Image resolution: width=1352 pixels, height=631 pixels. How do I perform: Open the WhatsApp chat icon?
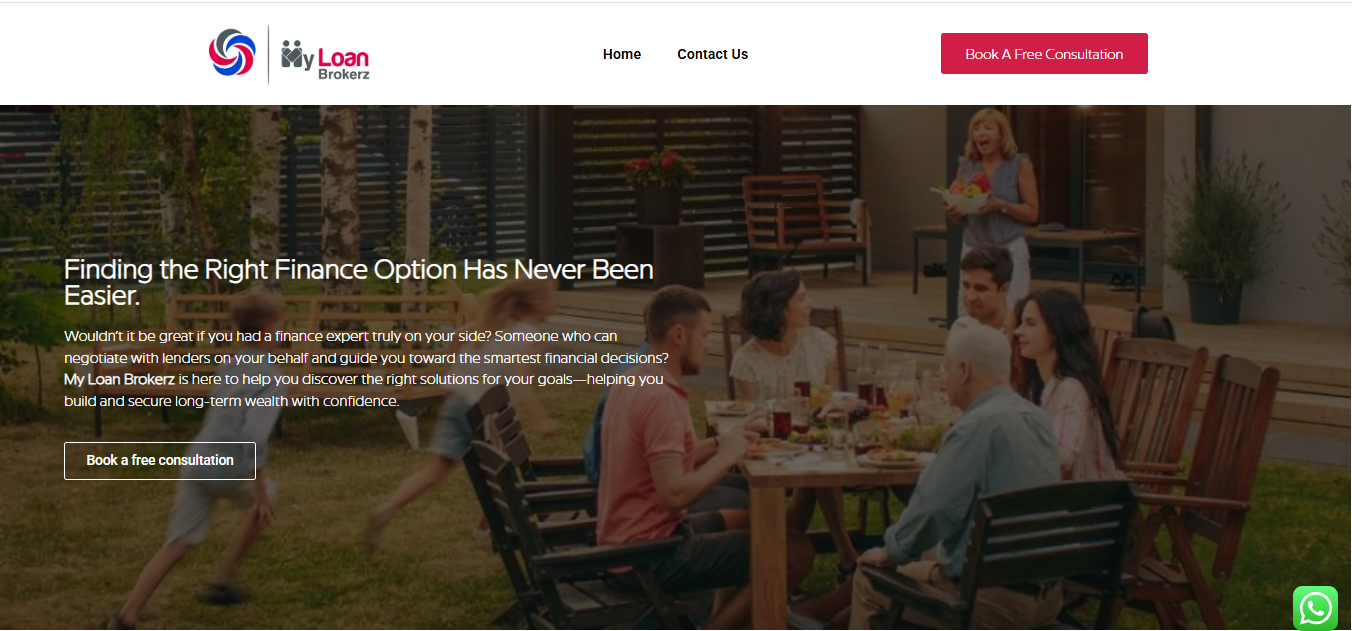(x=1314, y=608)
